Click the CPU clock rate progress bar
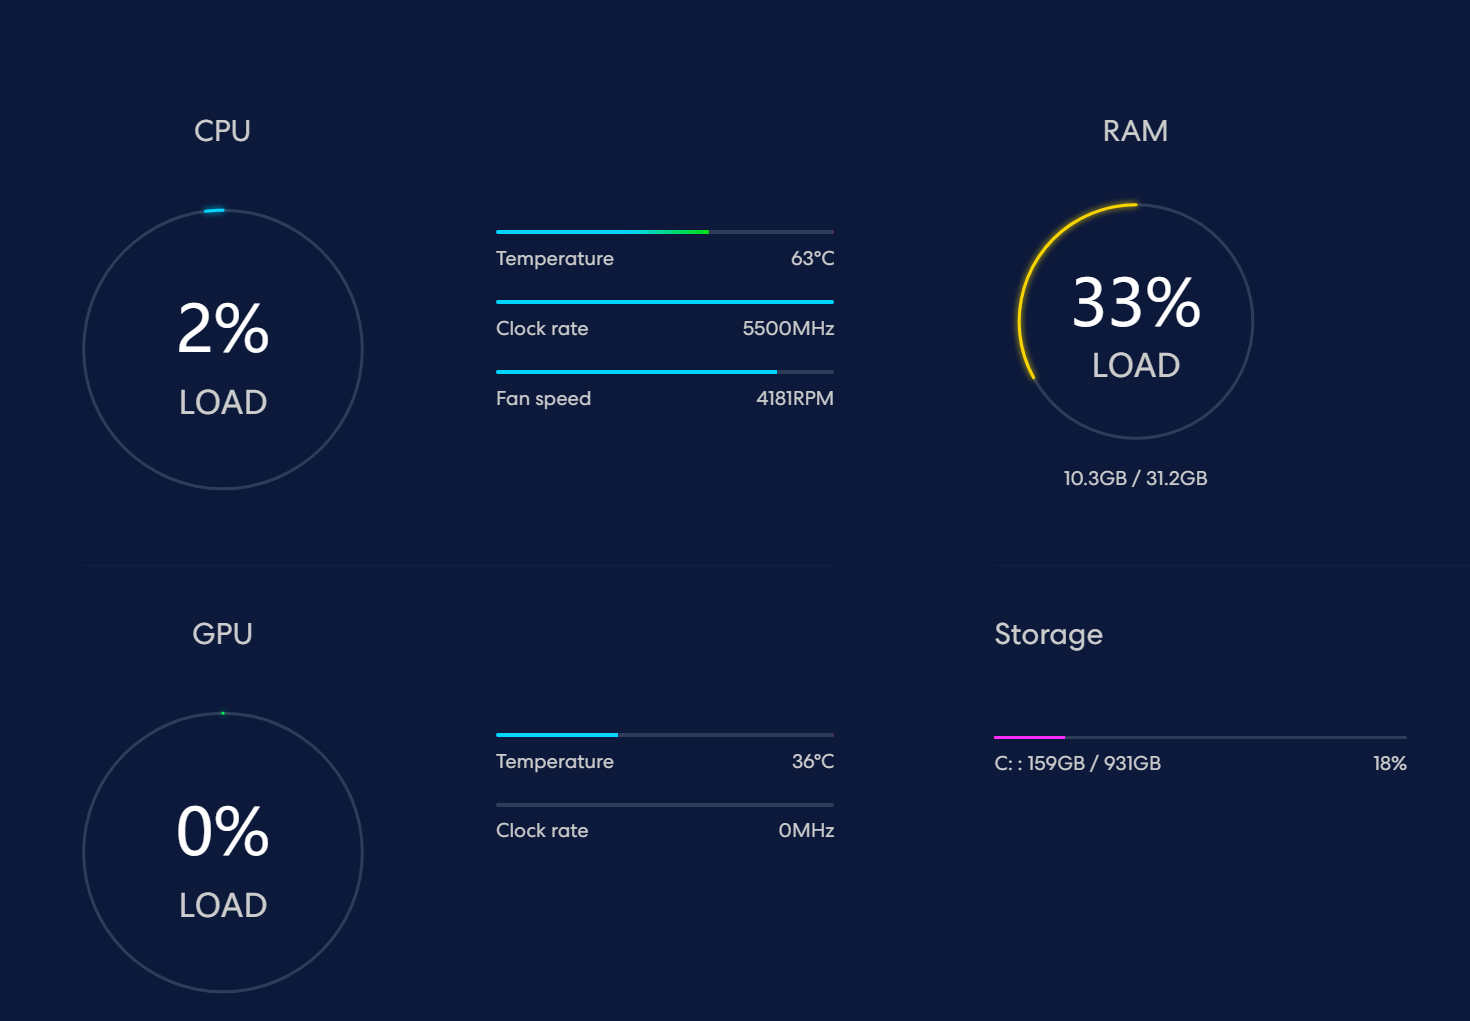 pos(664,302)
